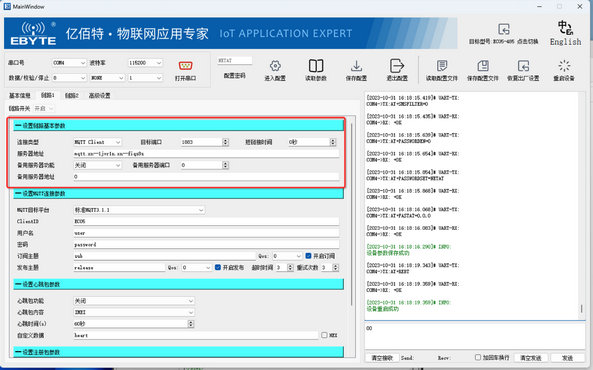Click the 退出配置 exit configuration icon
593x370 pixels.
click(x=397, y=66)
